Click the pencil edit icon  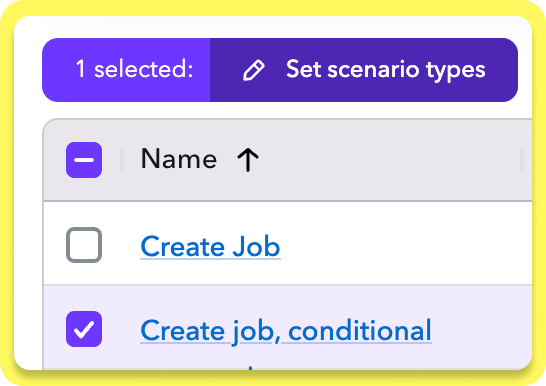tap(254, 70)
